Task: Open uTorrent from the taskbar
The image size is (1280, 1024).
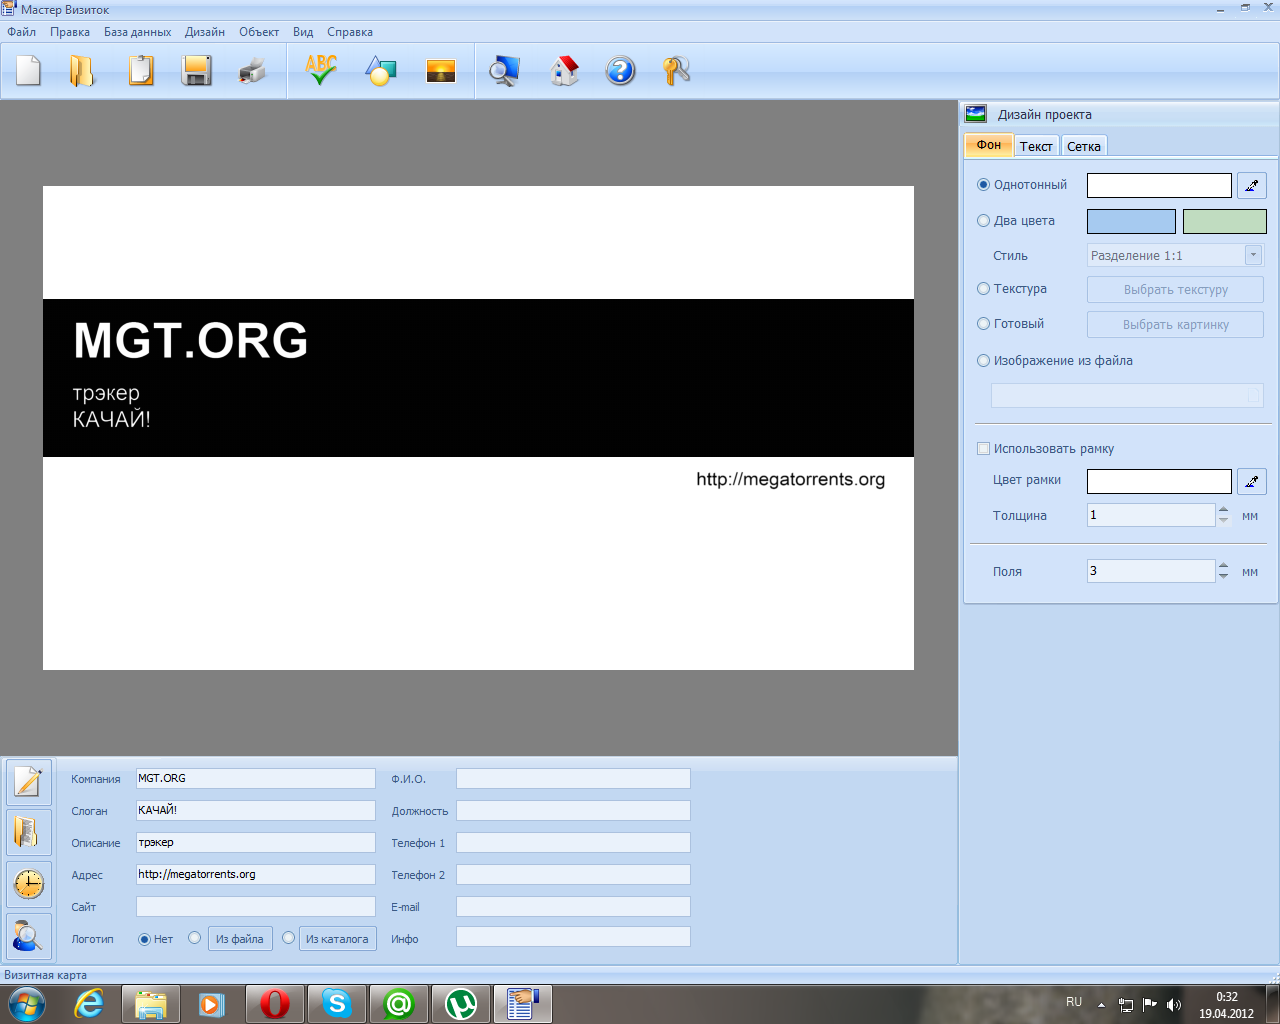Action: 461,1004
